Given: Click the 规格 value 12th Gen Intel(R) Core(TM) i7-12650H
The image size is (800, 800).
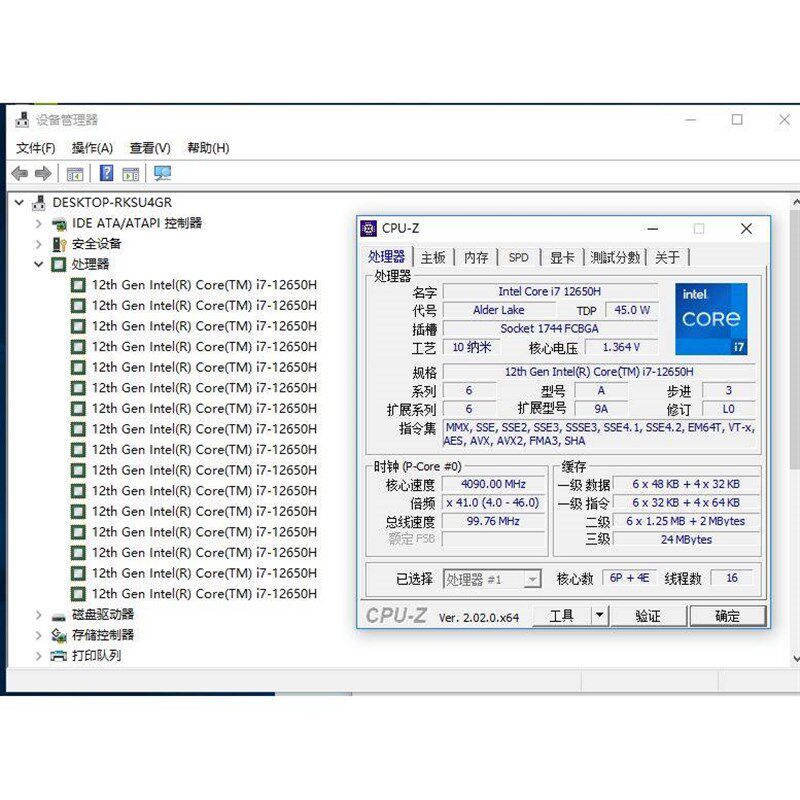Looking at the screenshot, I should [x=599, y=371].
